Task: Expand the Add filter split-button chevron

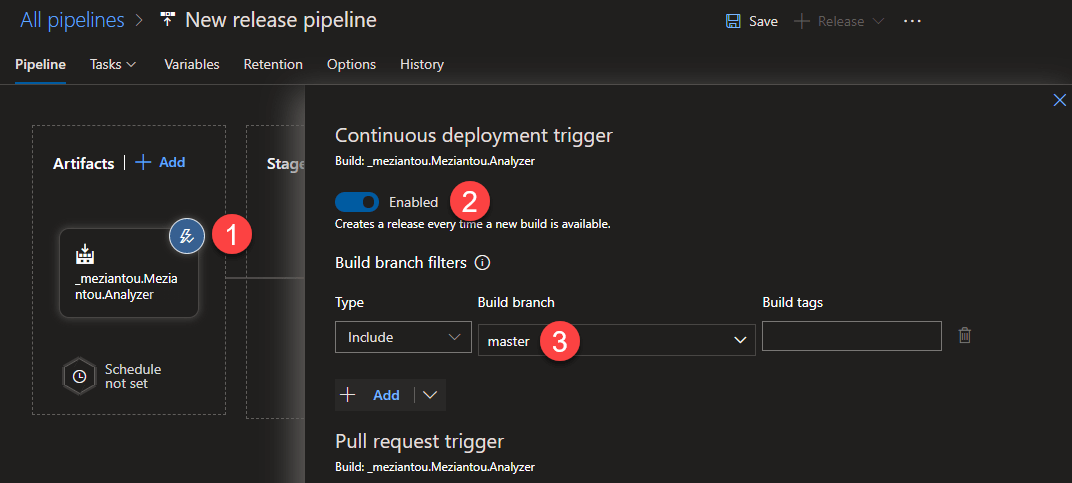Action: coord(430,395)
